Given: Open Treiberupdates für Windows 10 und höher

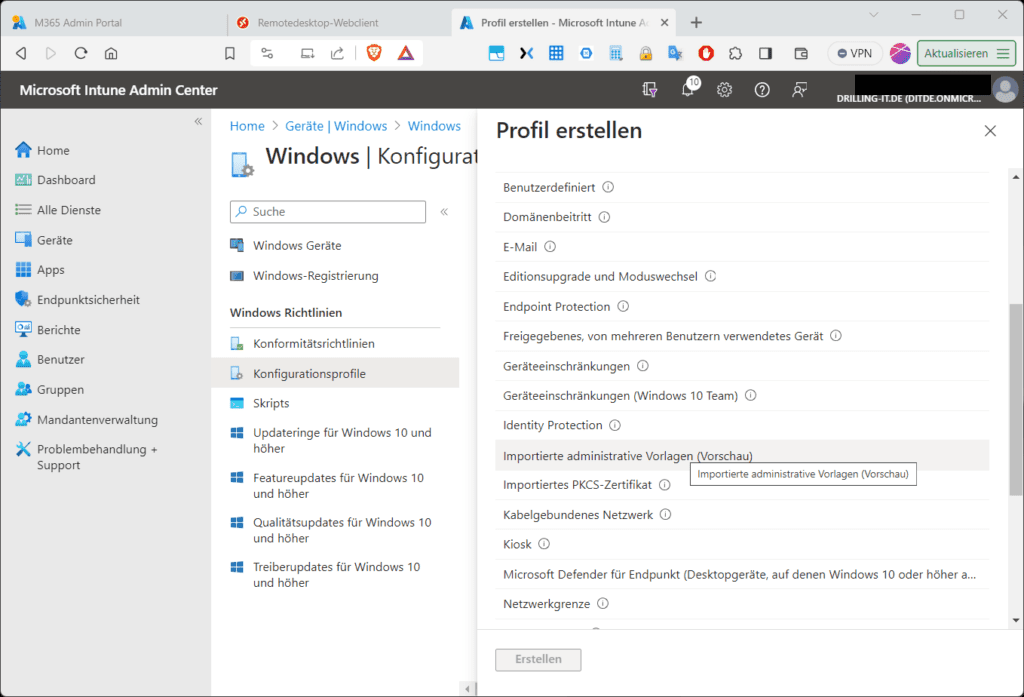Looking at the screenshot, I should 335,575.
